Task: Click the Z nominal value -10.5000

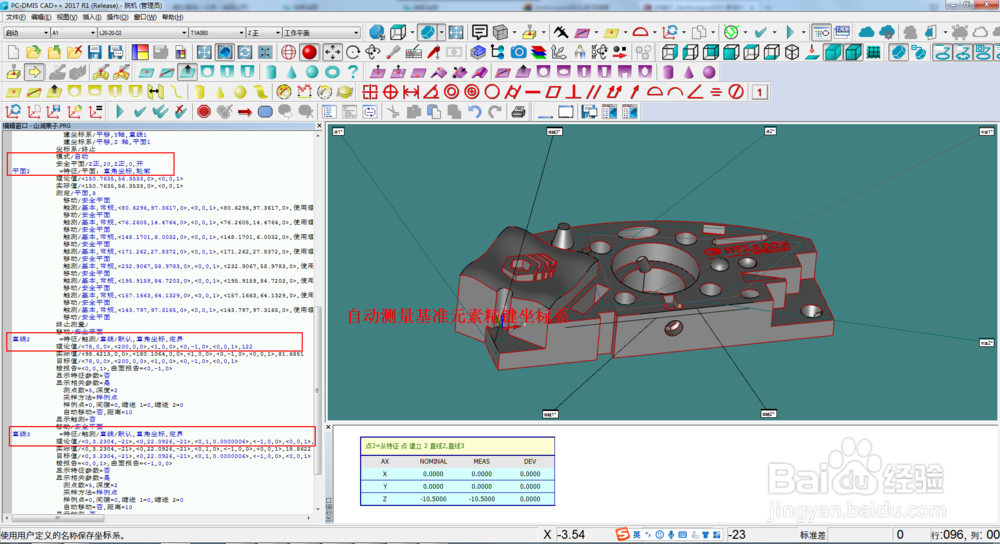Action: (433, 499)
